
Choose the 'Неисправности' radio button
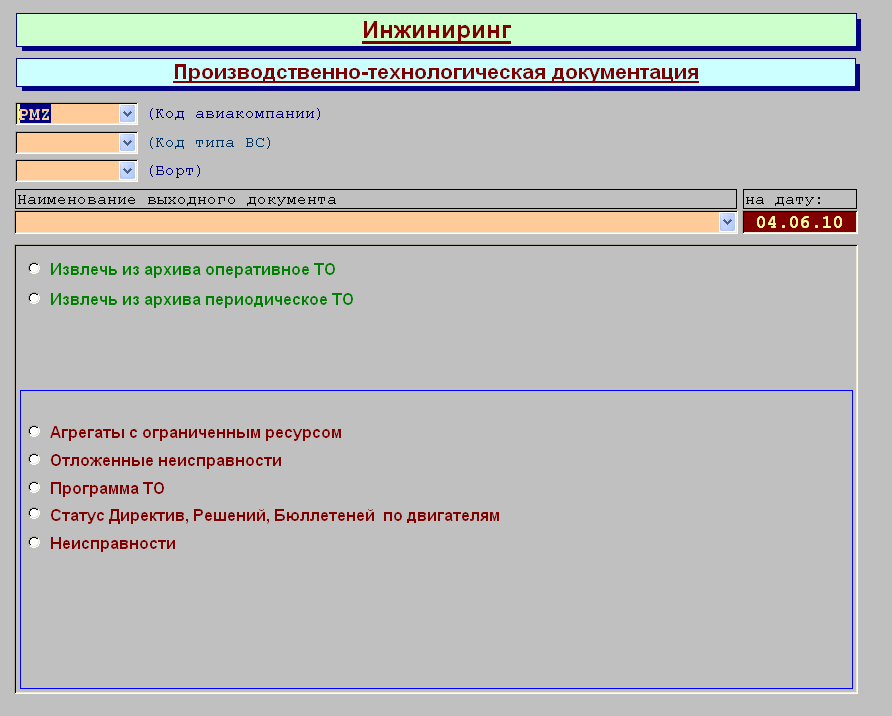(x=35, y=543)
